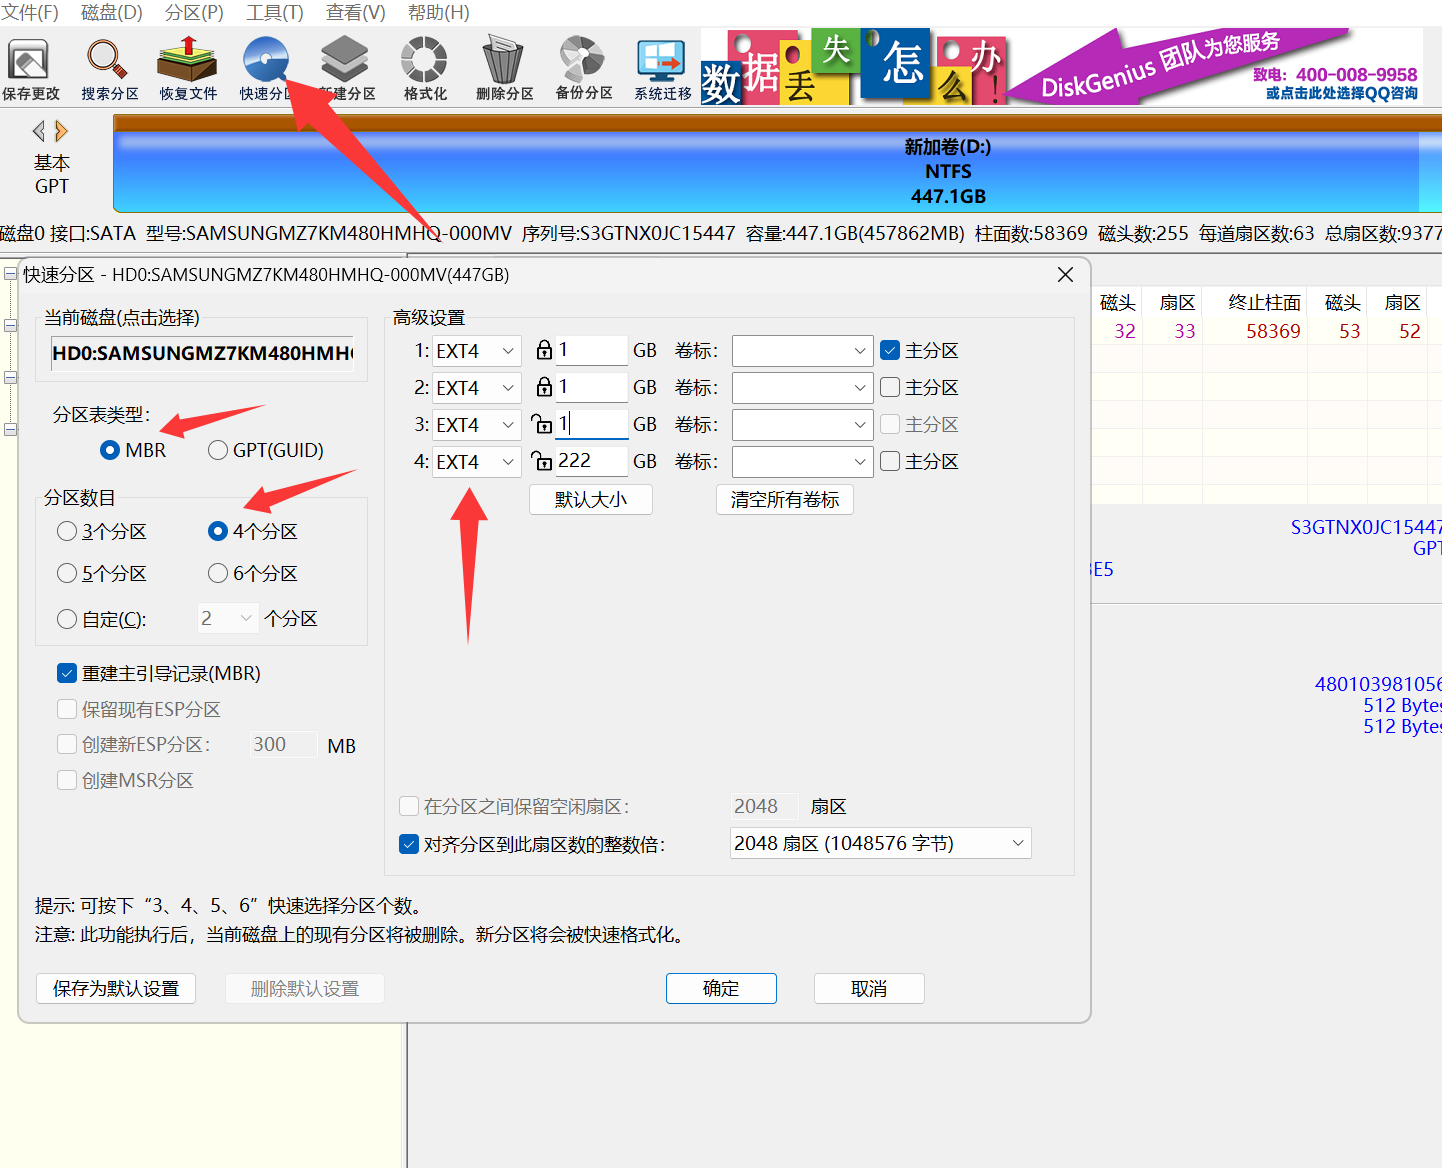Screen dimensions: 1442x1168
Task: Click the 确定 button to confirm partitioning
Action: tap(721, 988)
